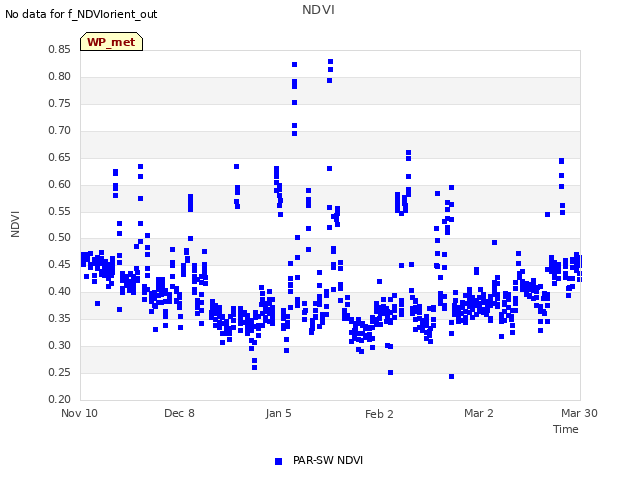
Task: Click the 0.40 y-axis tick label
Action: pyautogui.click(x=60, y=291)
